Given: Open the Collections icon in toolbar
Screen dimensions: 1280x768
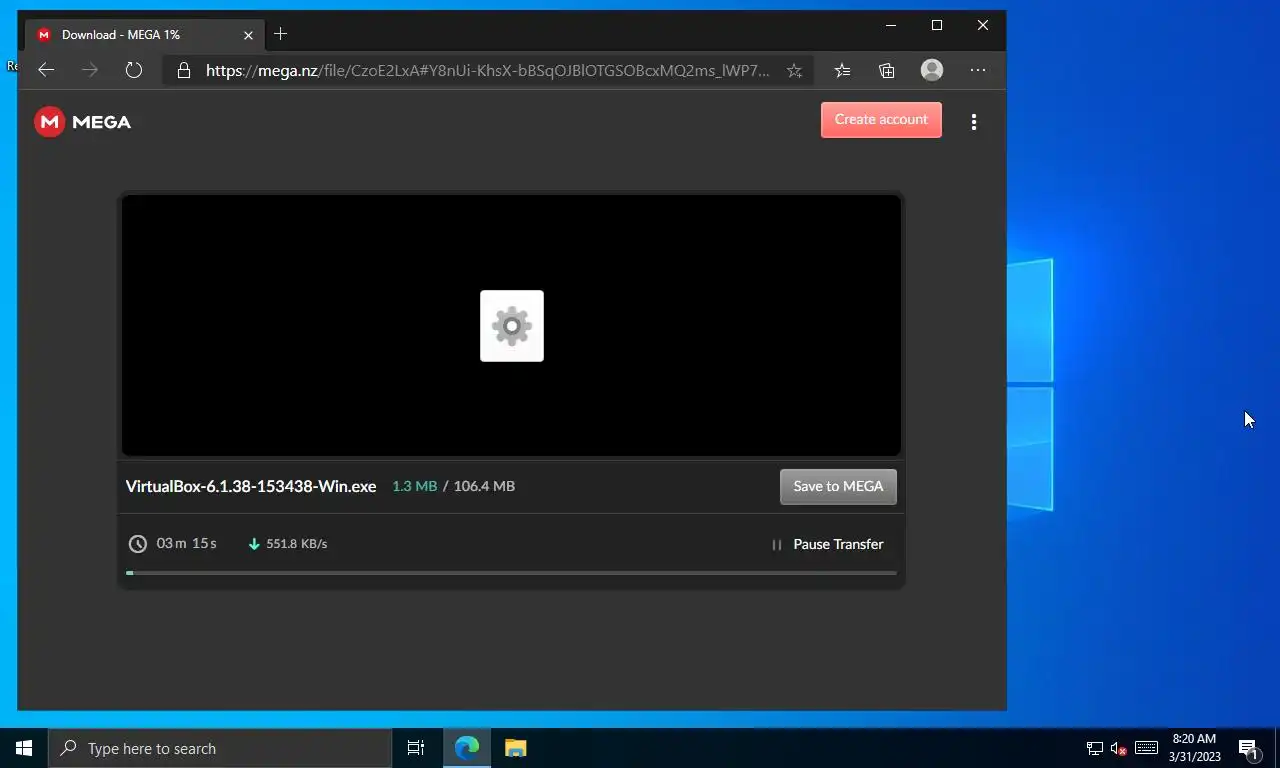Looking at the screenshot, I should pyautogui.click(x=887, y=70).
